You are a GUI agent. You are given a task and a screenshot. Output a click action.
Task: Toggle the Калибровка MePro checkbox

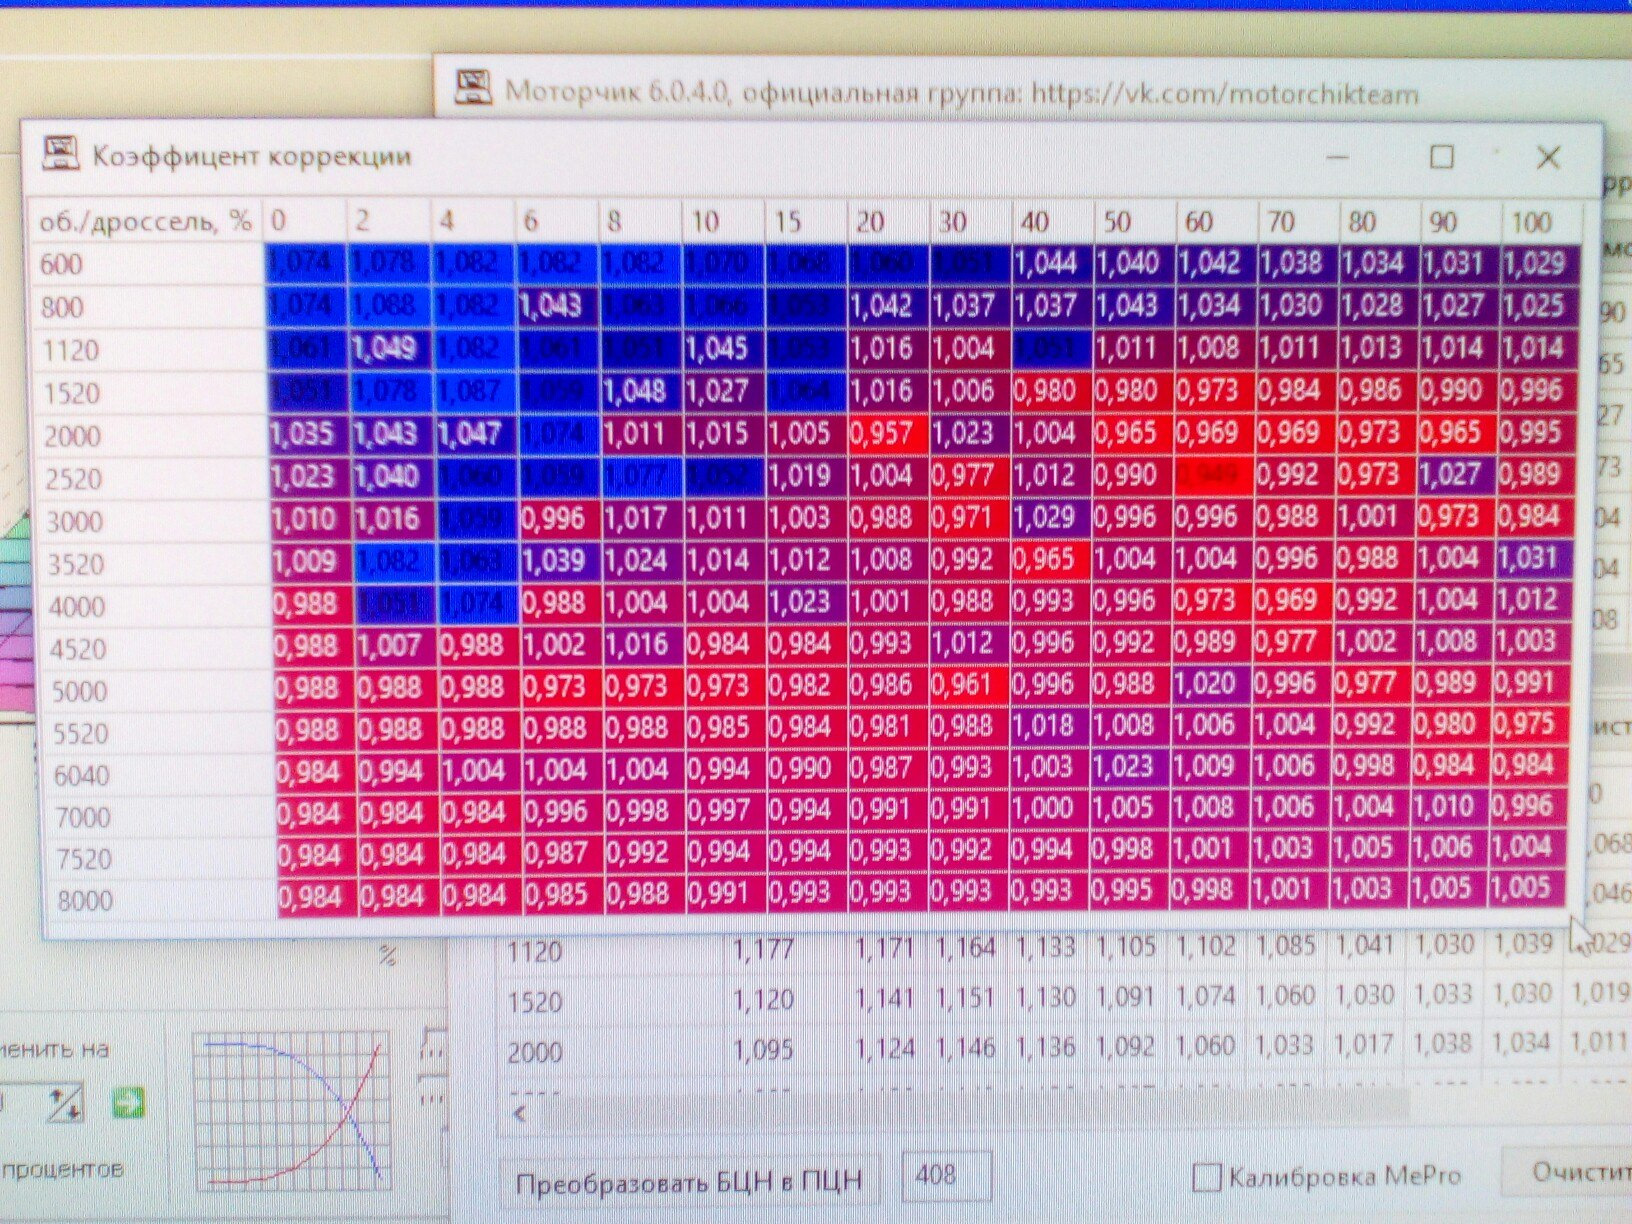click(1207, 1177)
